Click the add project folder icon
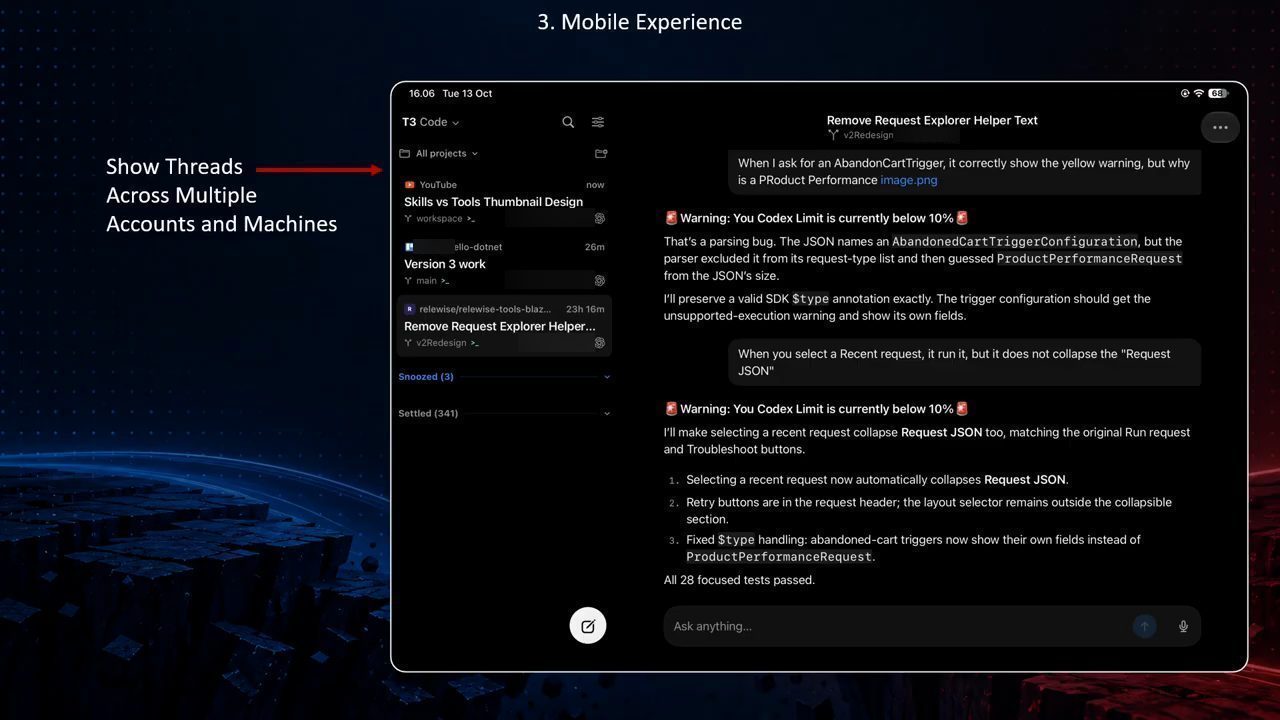 coord(601,154)
